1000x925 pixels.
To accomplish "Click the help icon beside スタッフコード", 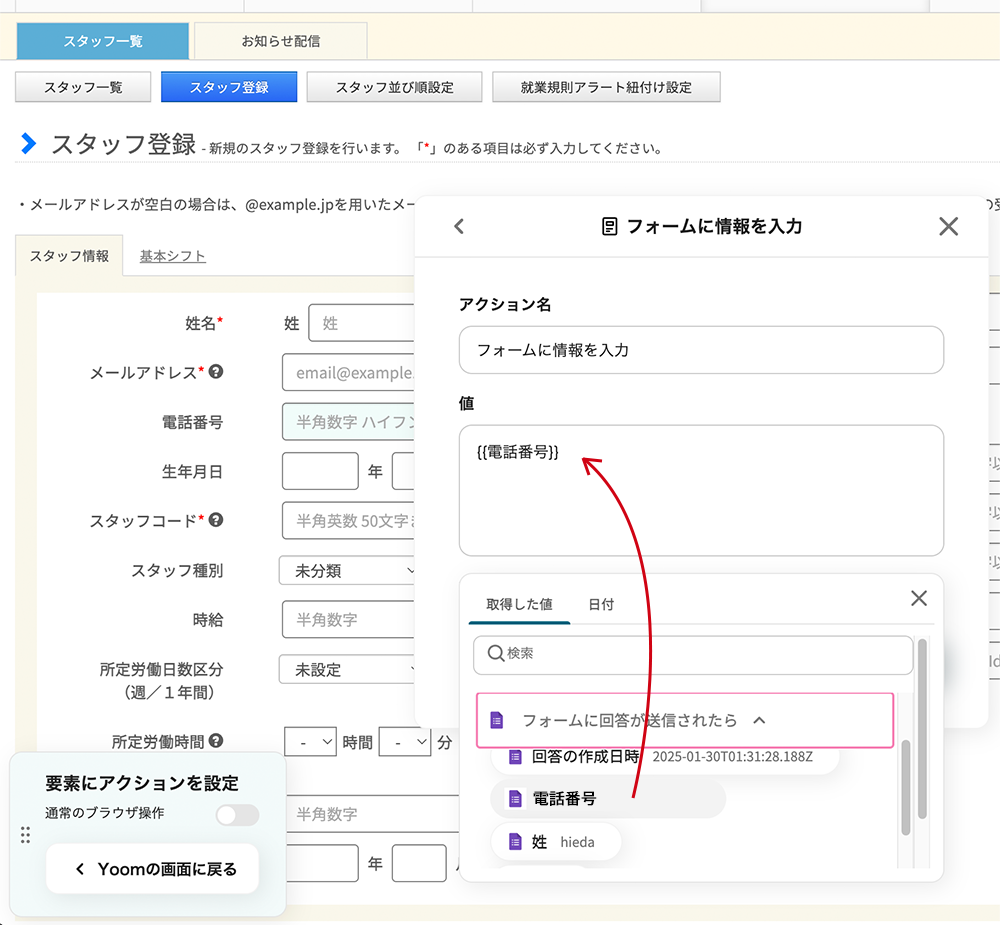I will 216,520.
